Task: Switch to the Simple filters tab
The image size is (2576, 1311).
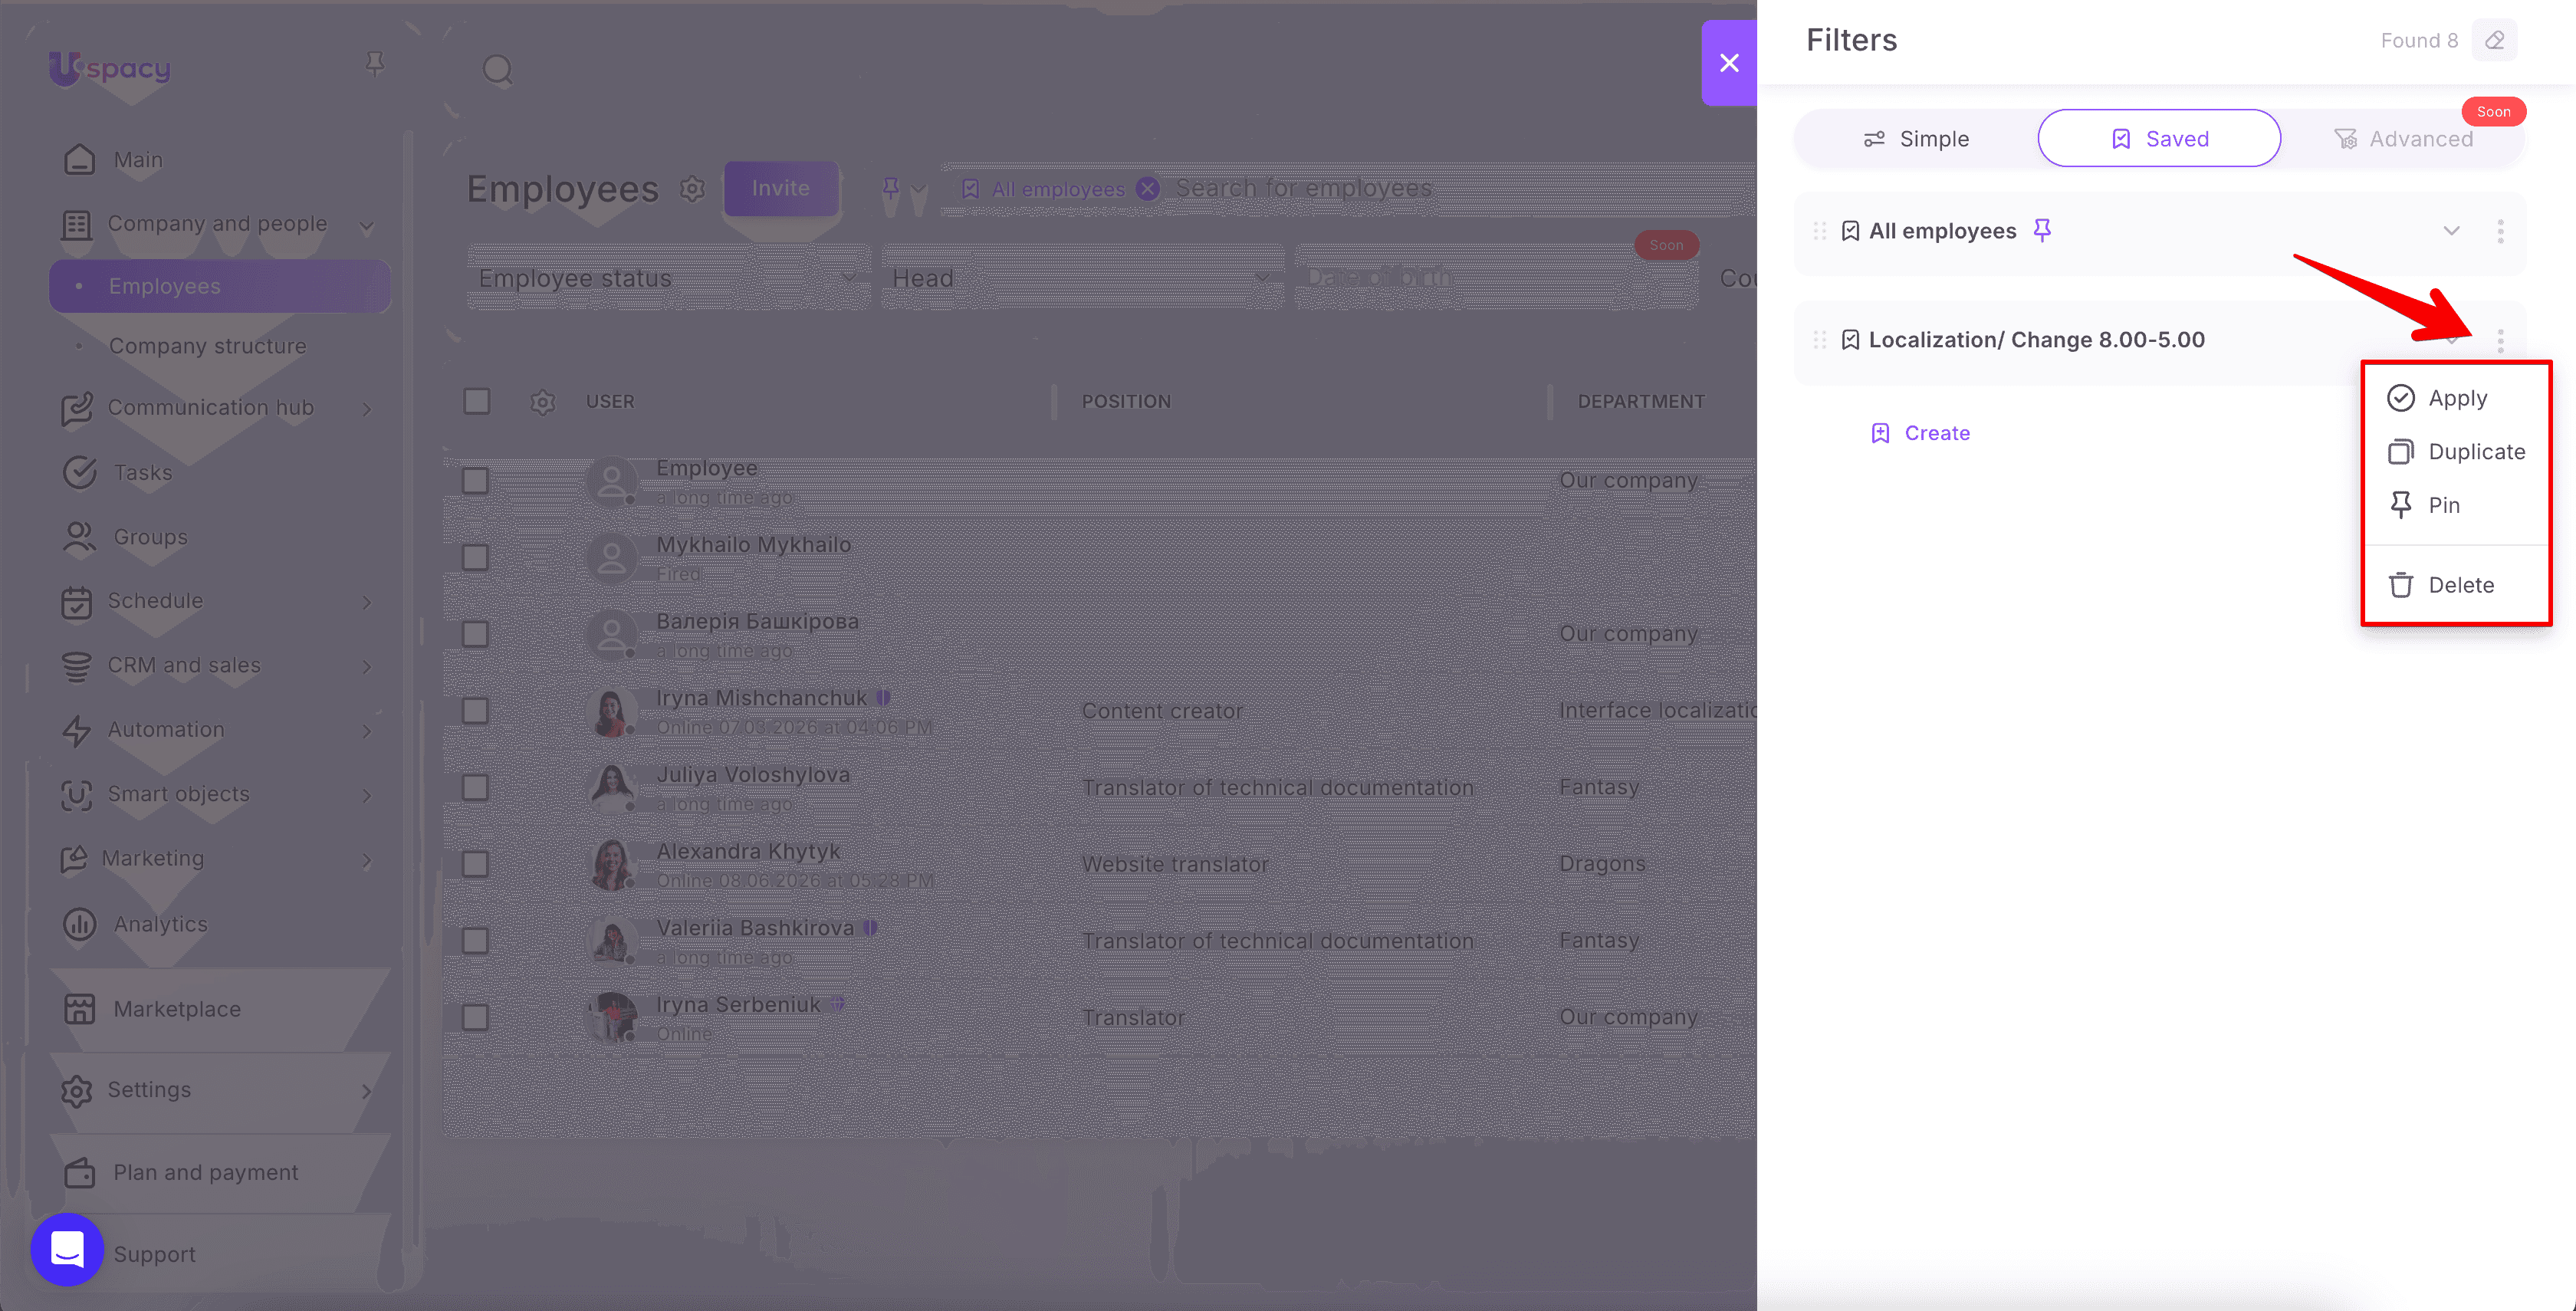Action: pyautogui.click(x=1916, y=139)
